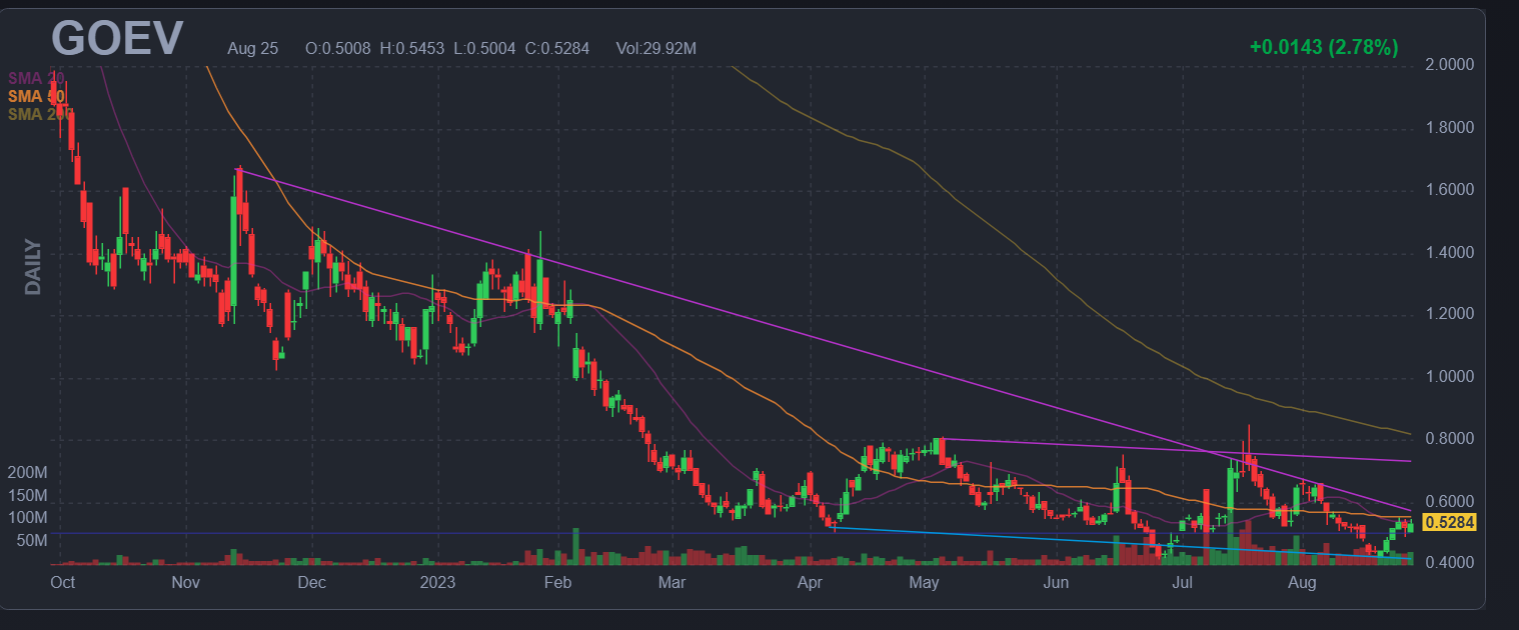The image size is (1519, 630).
Task: Click the Oct date axis label
Action: pyautogui.click(x=62, y=582)
